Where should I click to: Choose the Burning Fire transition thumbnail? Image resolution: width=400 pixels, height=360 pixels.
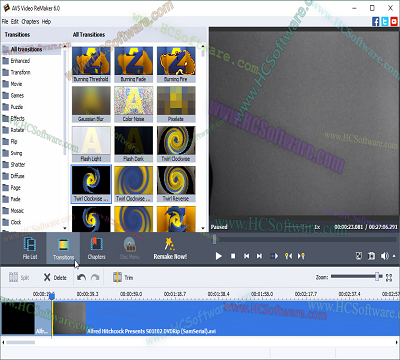tap(176, 64)
